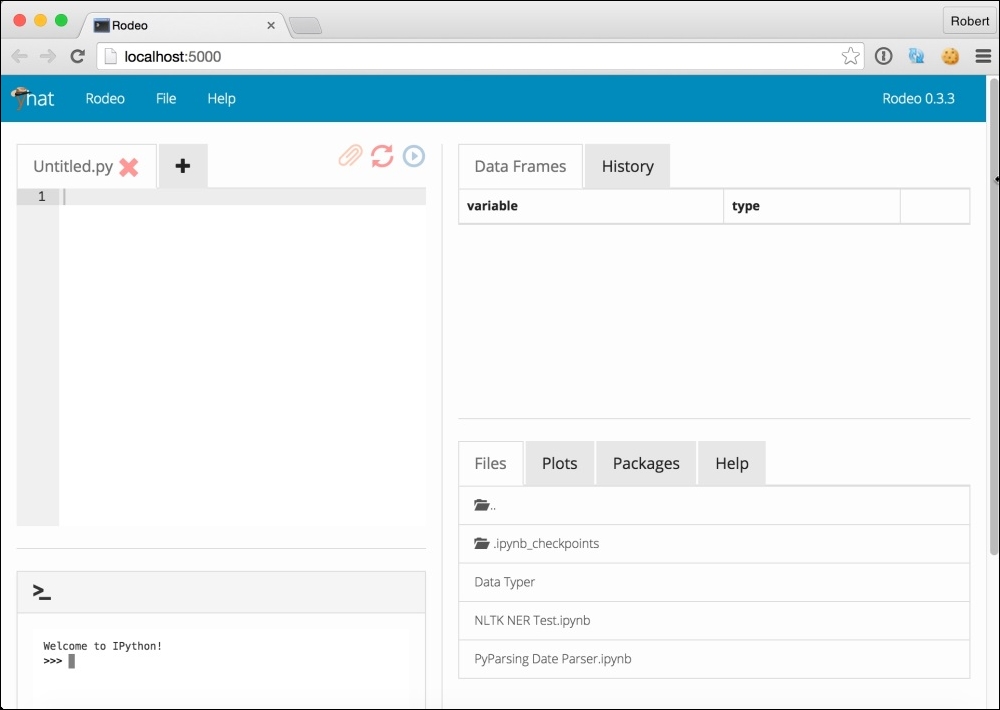Navigate up to the parent folder

pos(485,506)
